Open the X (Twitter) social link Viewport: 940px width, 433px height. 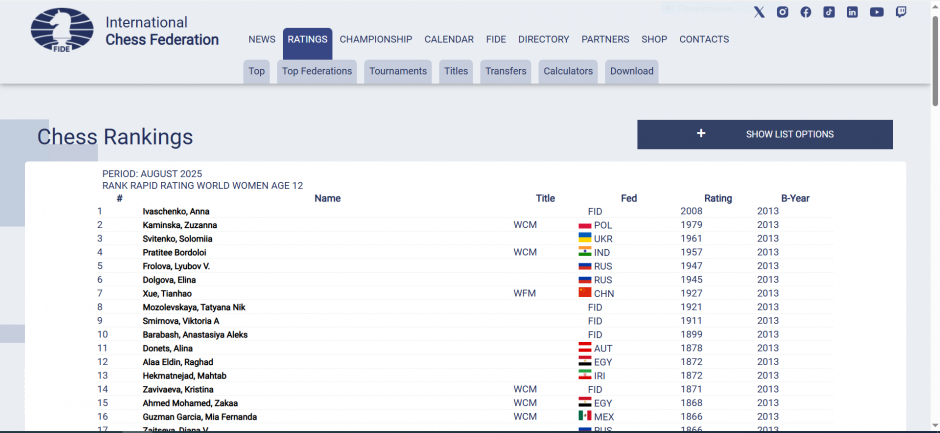[x=759, y=12]
